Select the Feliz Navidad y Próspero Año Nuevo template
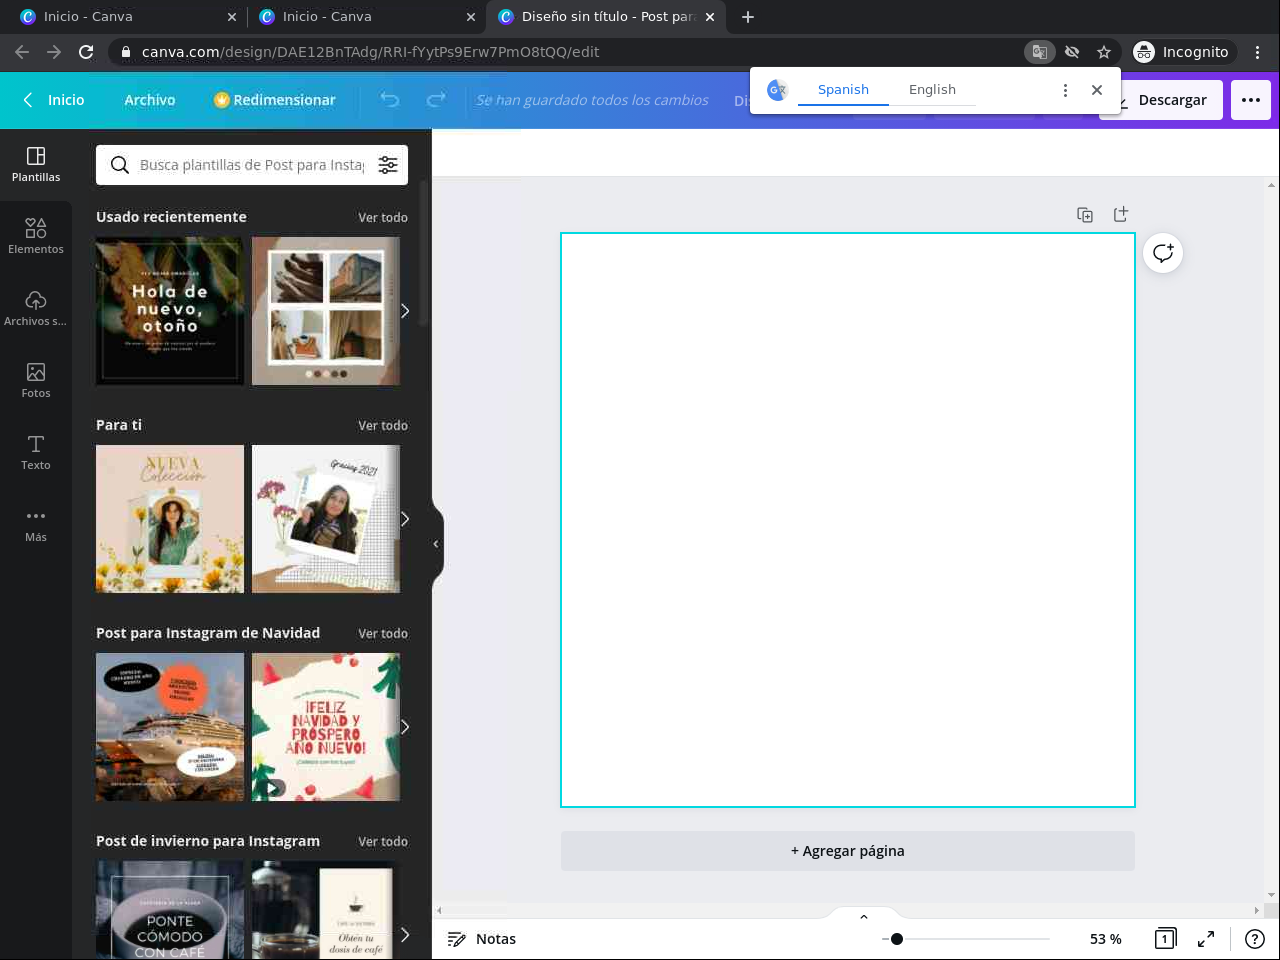 (x=326, y=727)
